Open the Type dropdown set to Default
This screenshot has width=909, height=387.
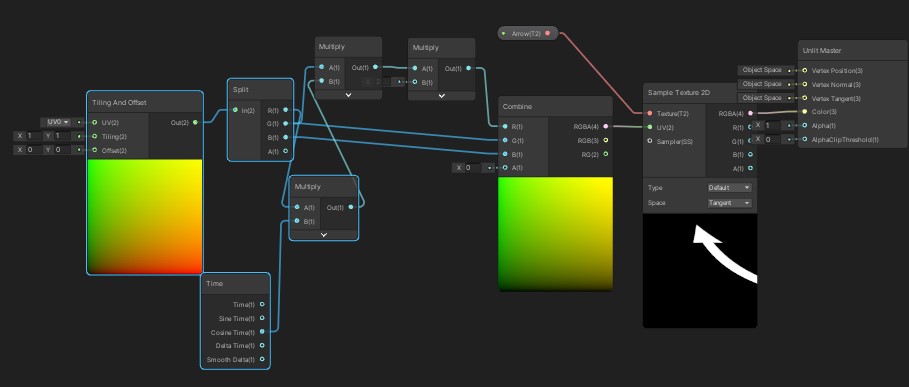729,188
